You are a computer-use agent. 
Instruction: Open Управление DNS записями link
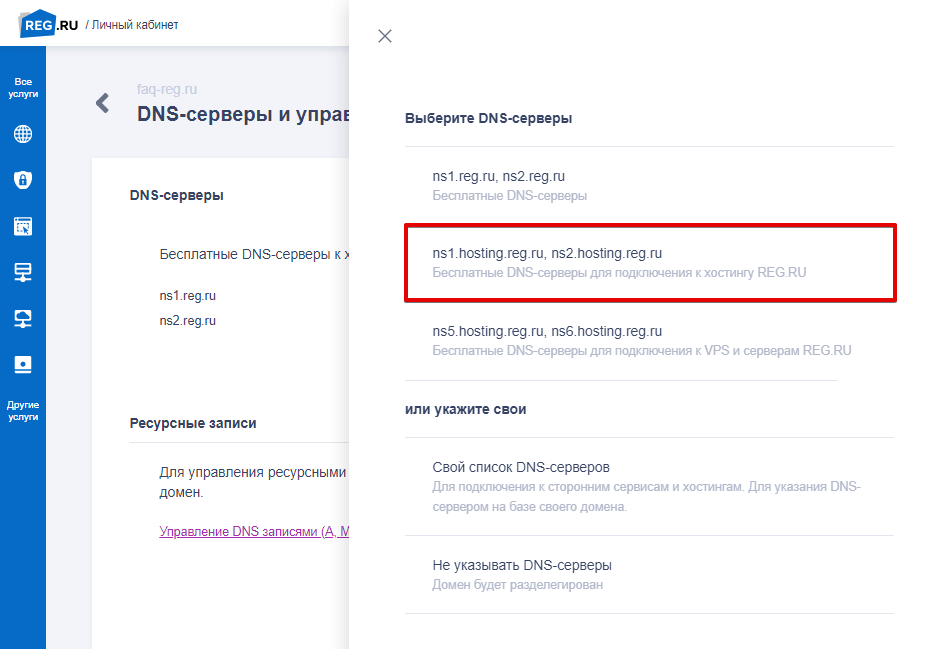pos(254,532)
